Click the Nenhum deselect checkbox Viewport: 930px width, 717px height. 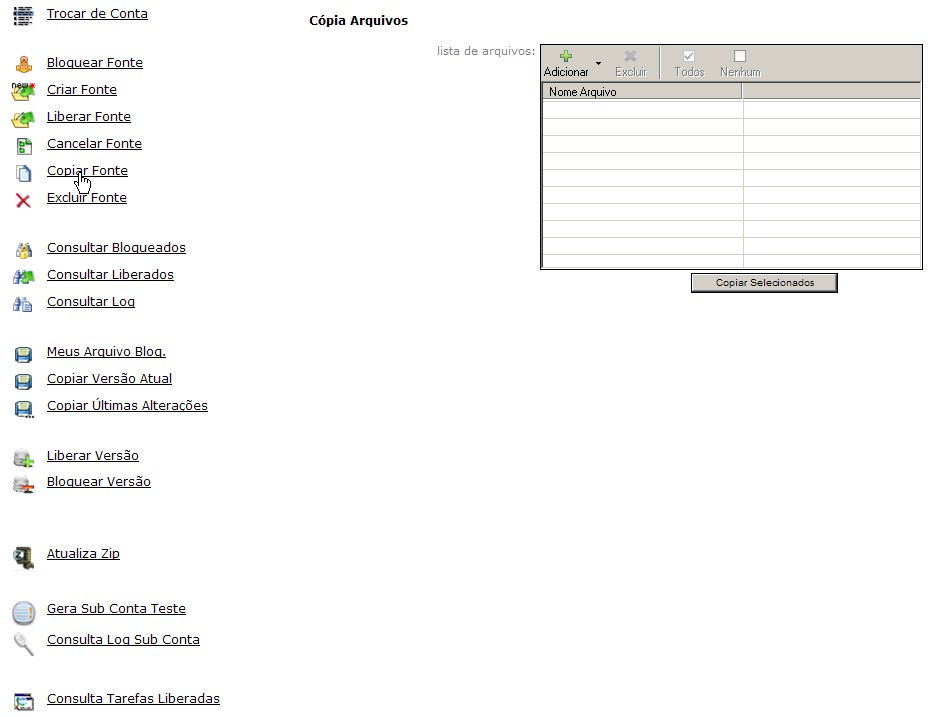point(740,57)
